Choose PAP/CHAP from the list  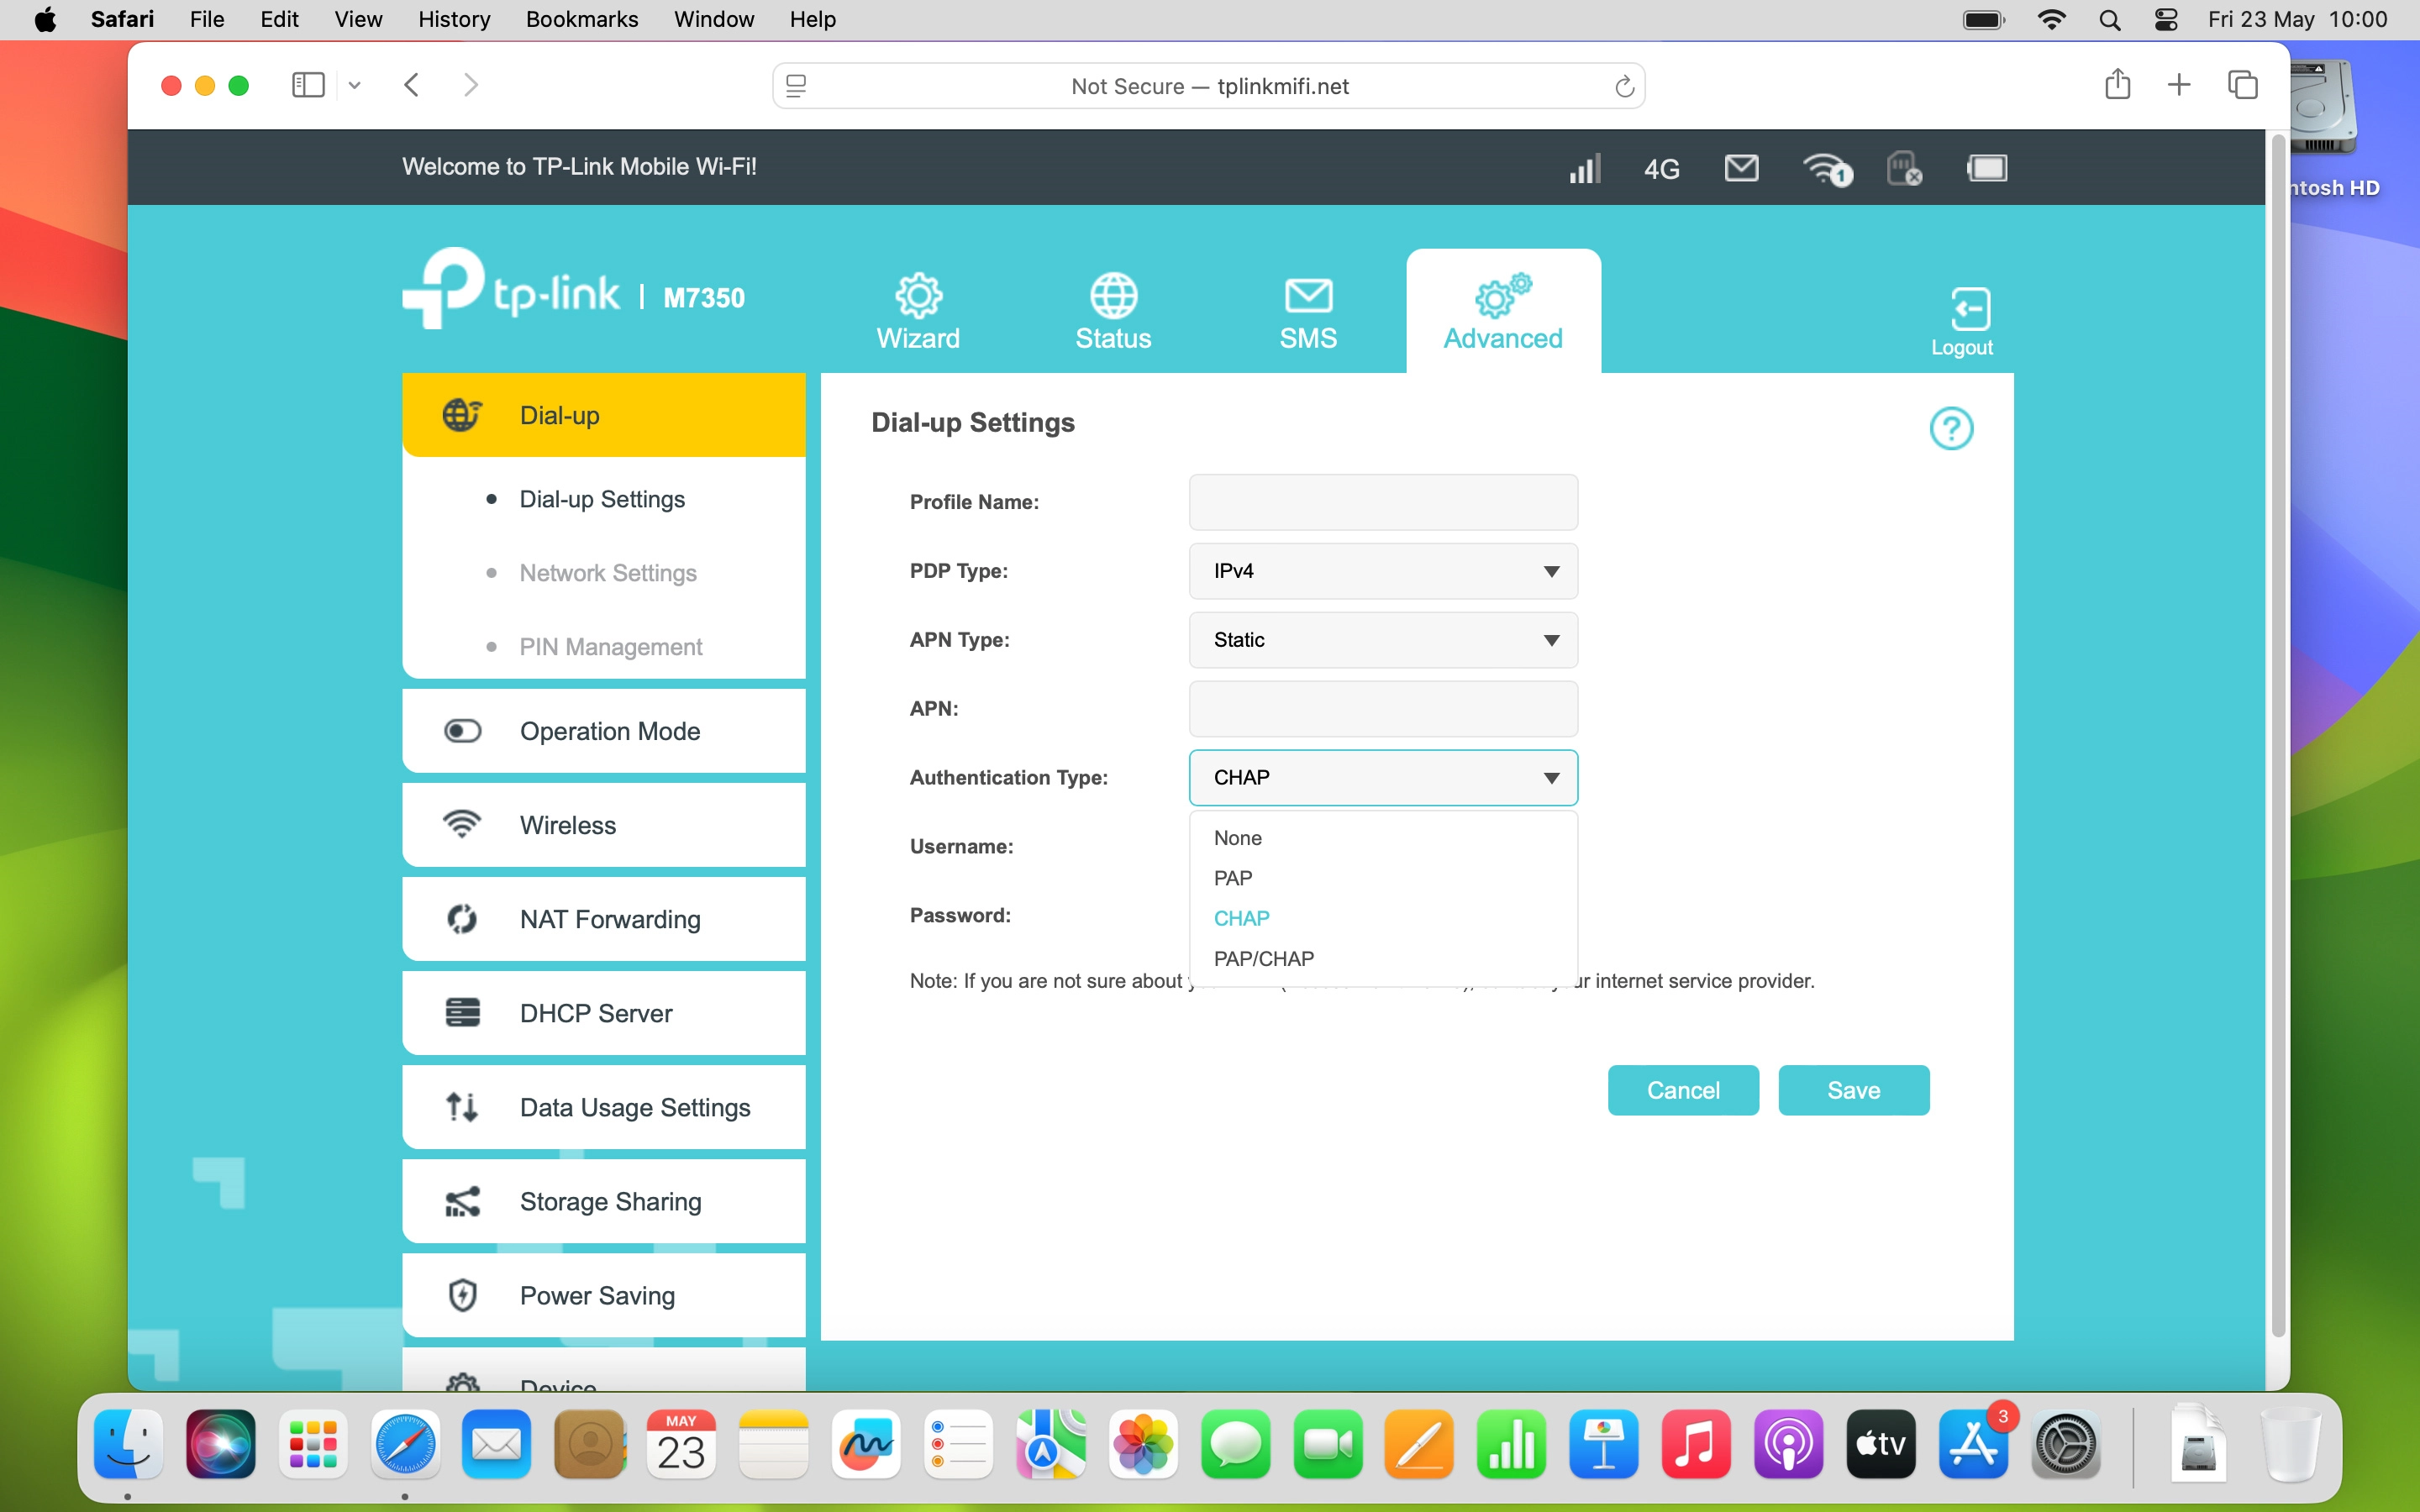(1264, 958)
